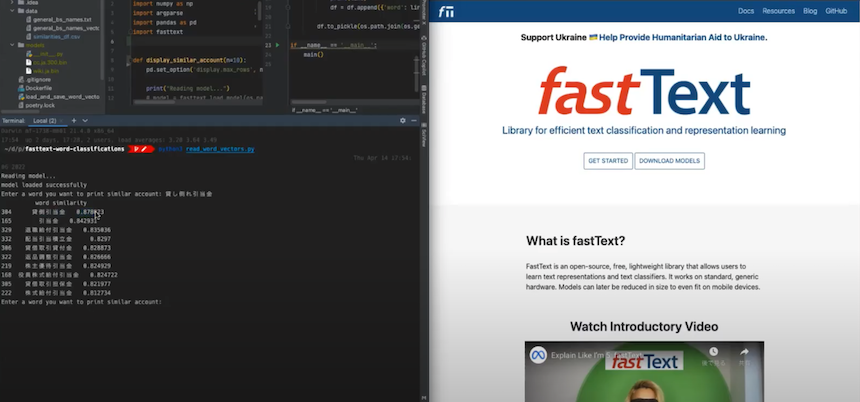Click the fastText logo icon in navbar
This screenshot has height=402, width=860.
446,12
